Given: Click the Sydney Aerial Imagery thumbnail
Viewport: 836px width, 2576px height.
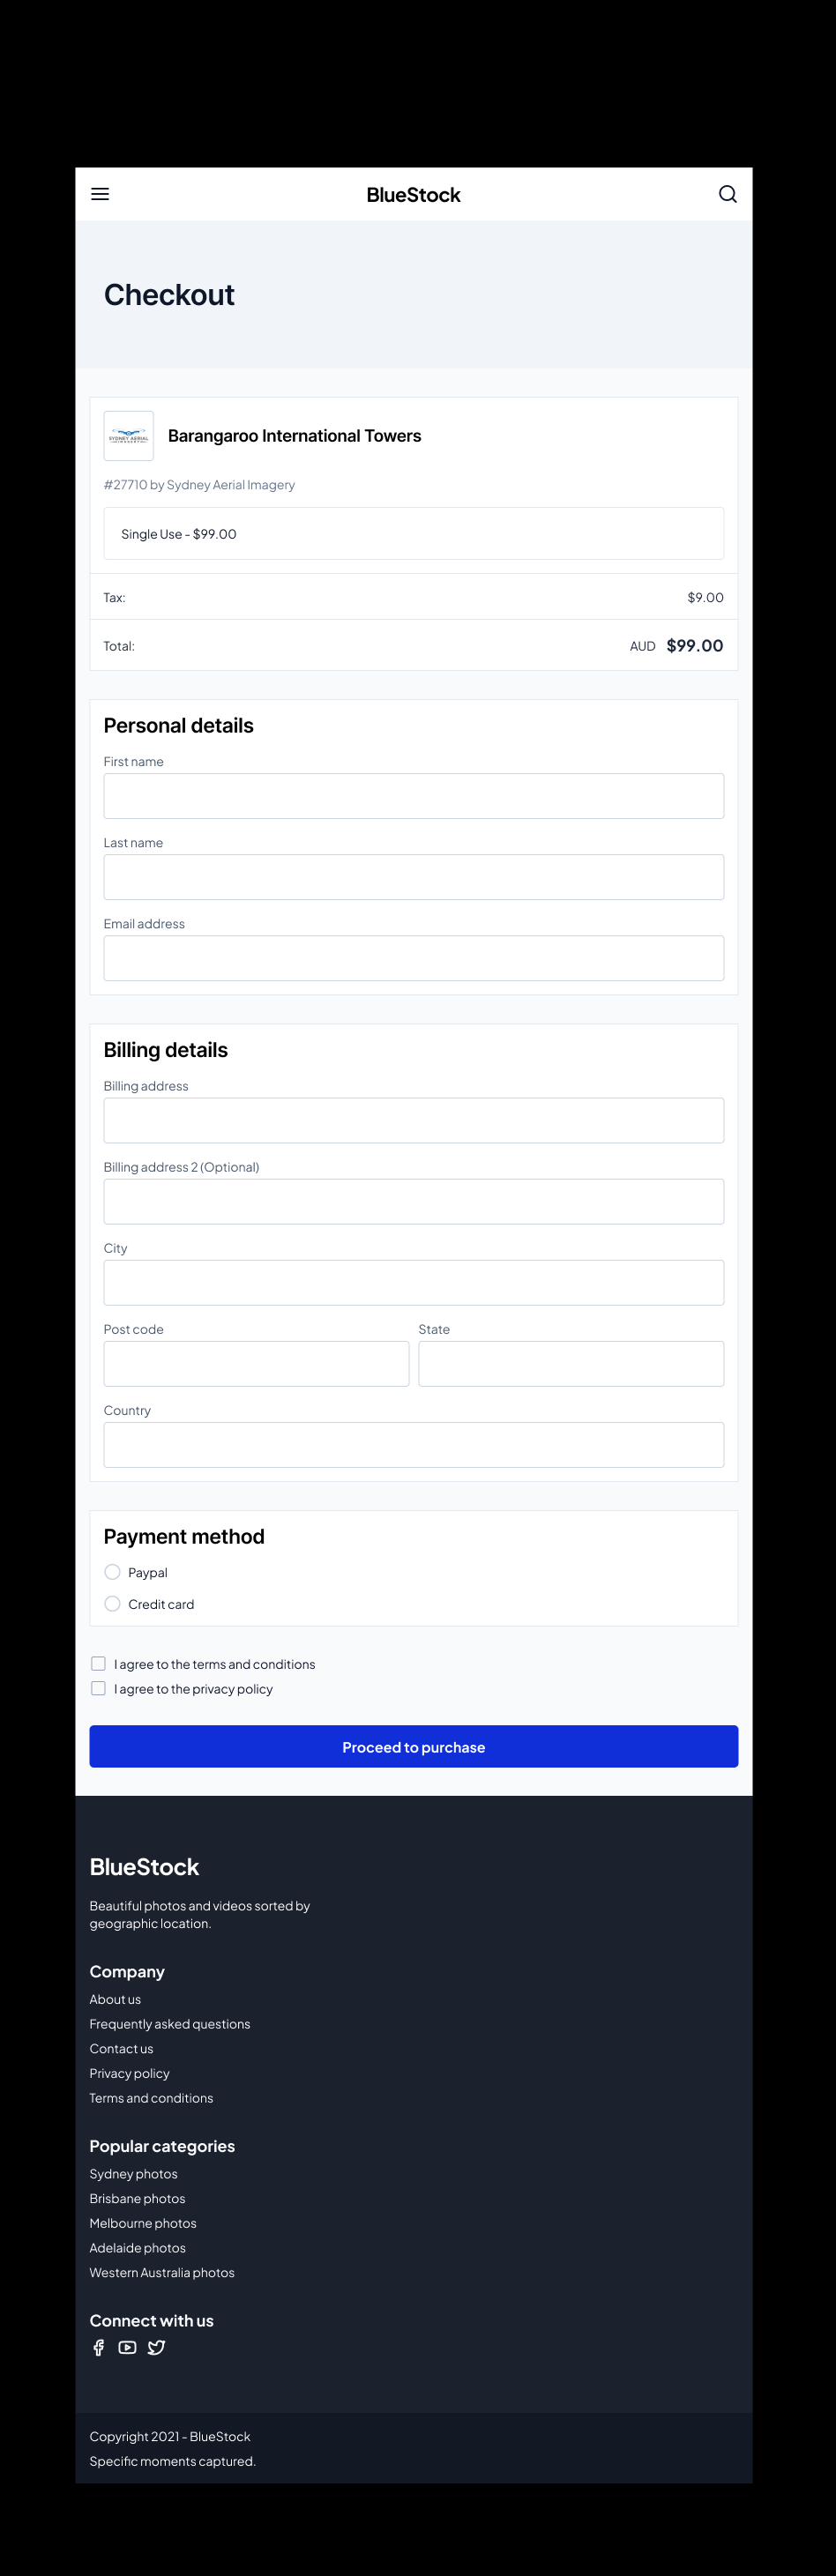Looking at the screenshot, I should coord(129,436).
